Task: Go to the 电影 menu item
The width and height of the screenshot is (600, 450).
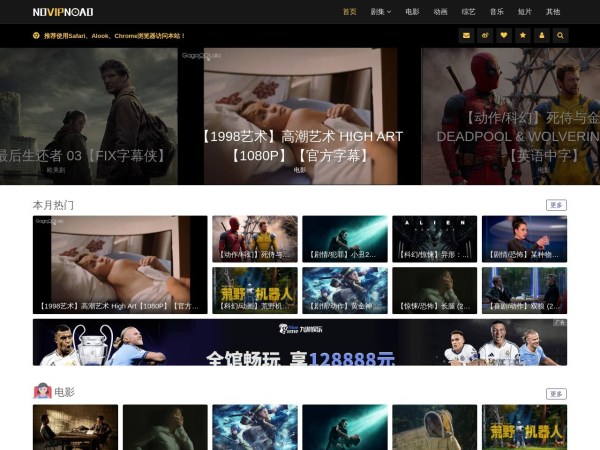Action: click(x=412, y=12)
